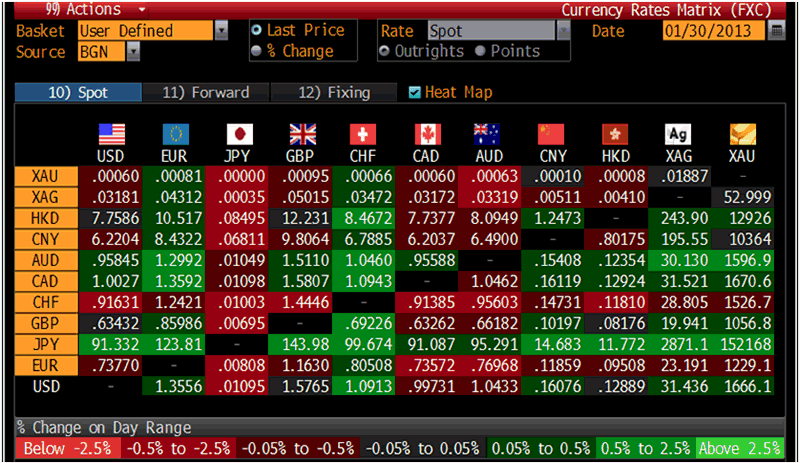Click the GBP Union Jack flag icon
This screenshot has width=800, height=463.
[x=301, y=135]
